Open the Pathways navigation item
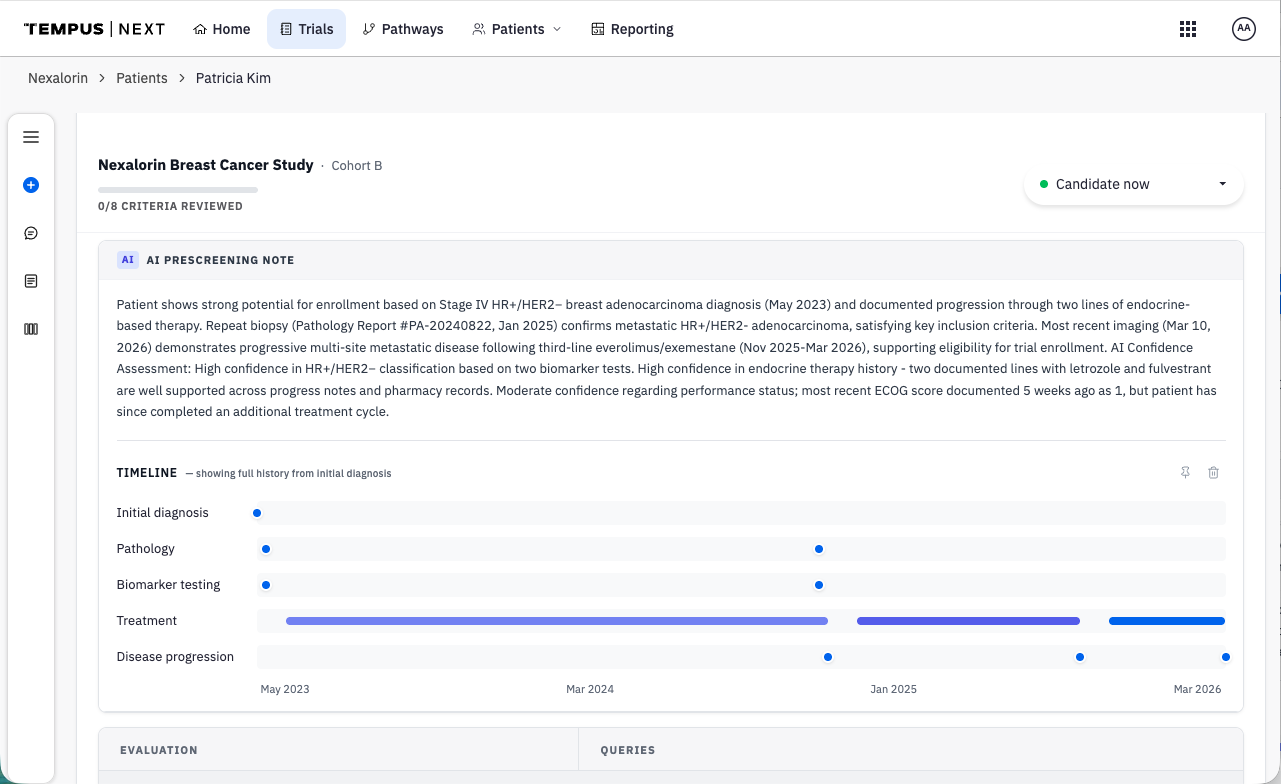The width and height of the screenshot is (1281, 784). click(x=402, y=29)
